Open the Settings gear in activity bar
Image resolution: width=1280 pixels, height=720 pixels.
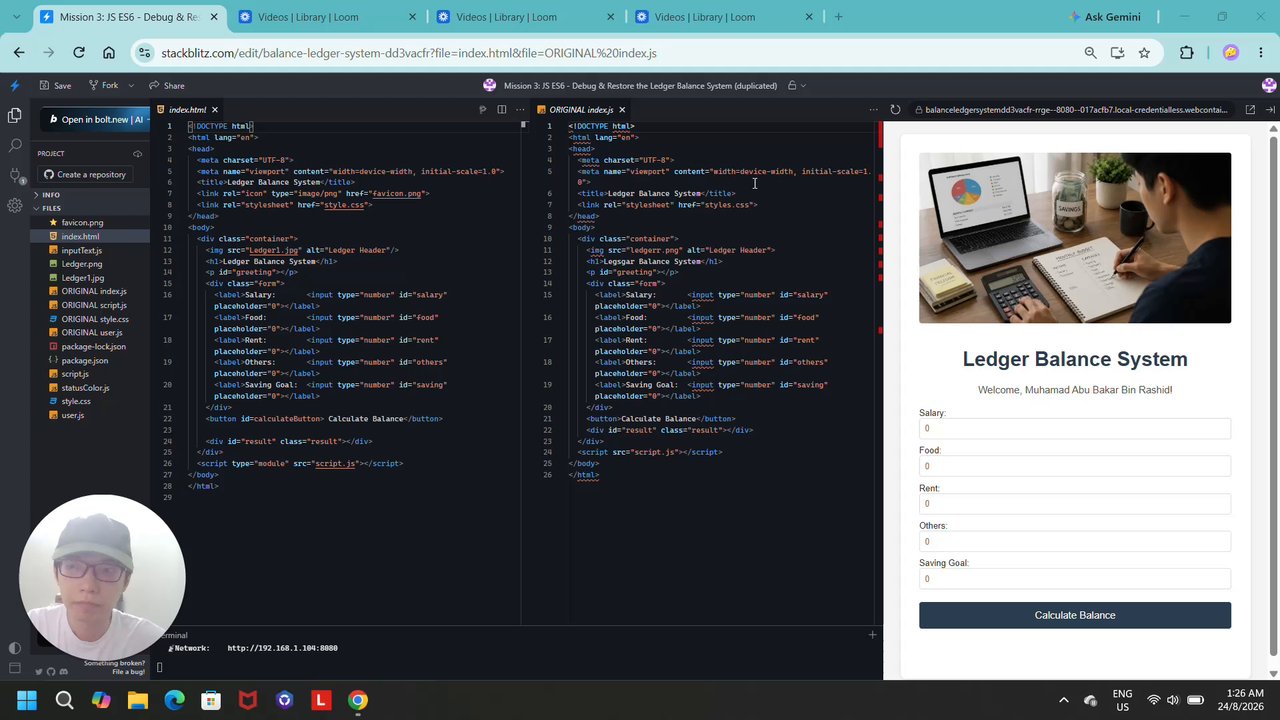[14, 206]
